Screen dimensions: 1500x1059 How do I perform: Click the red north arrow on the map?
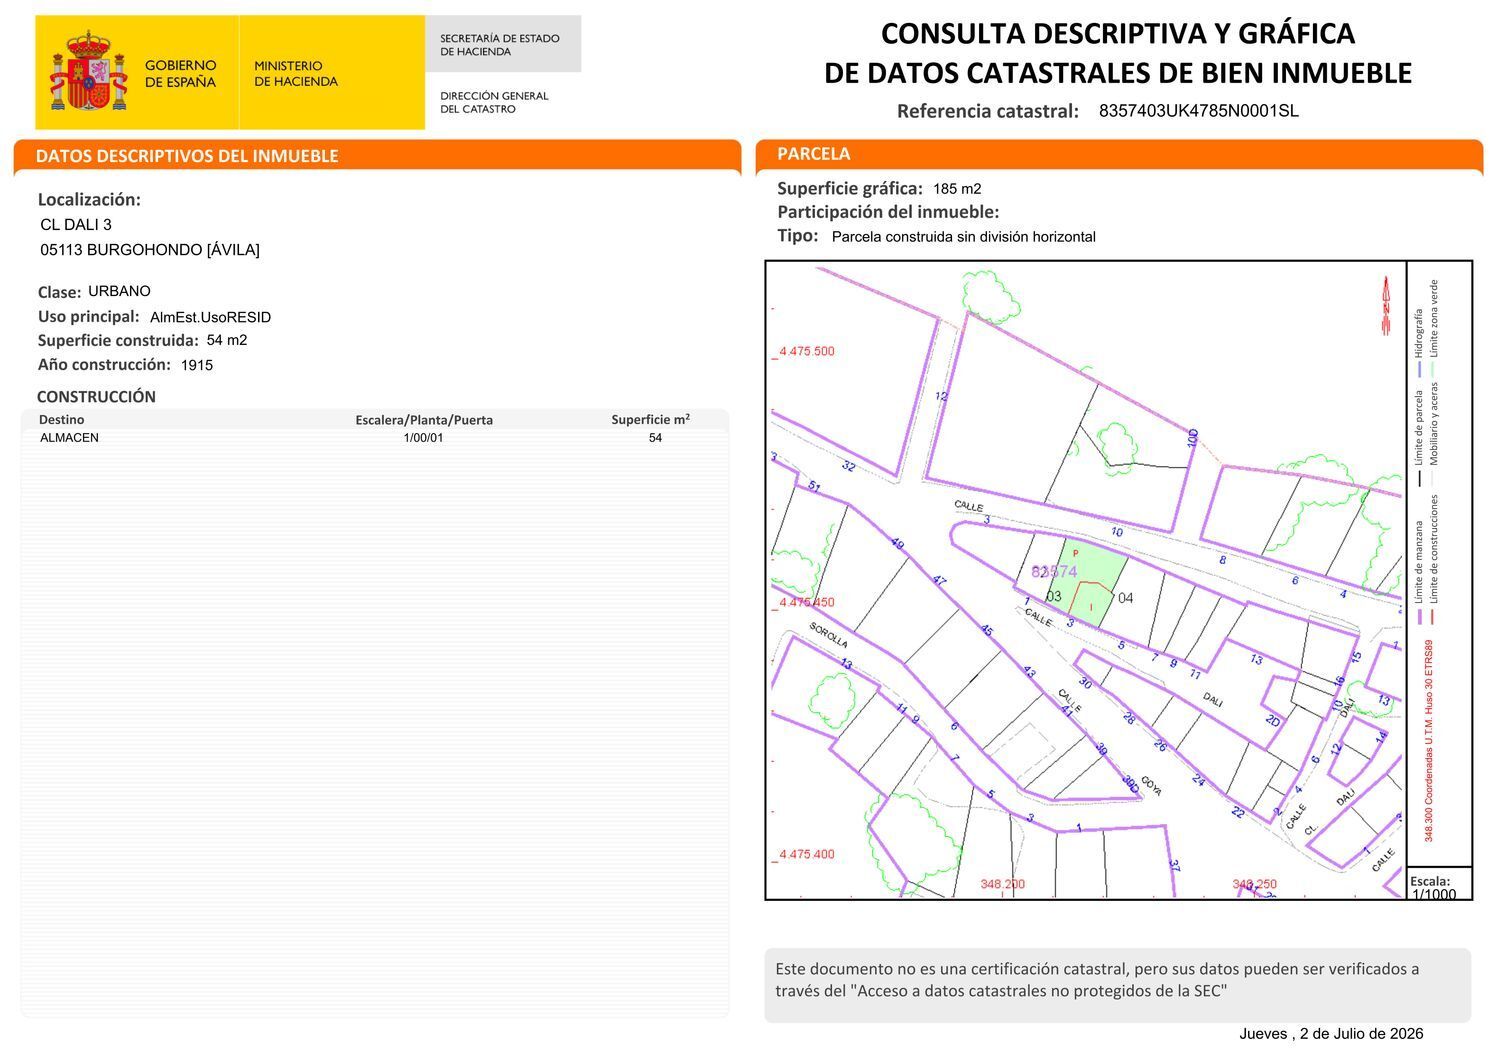pos(1386,305)
